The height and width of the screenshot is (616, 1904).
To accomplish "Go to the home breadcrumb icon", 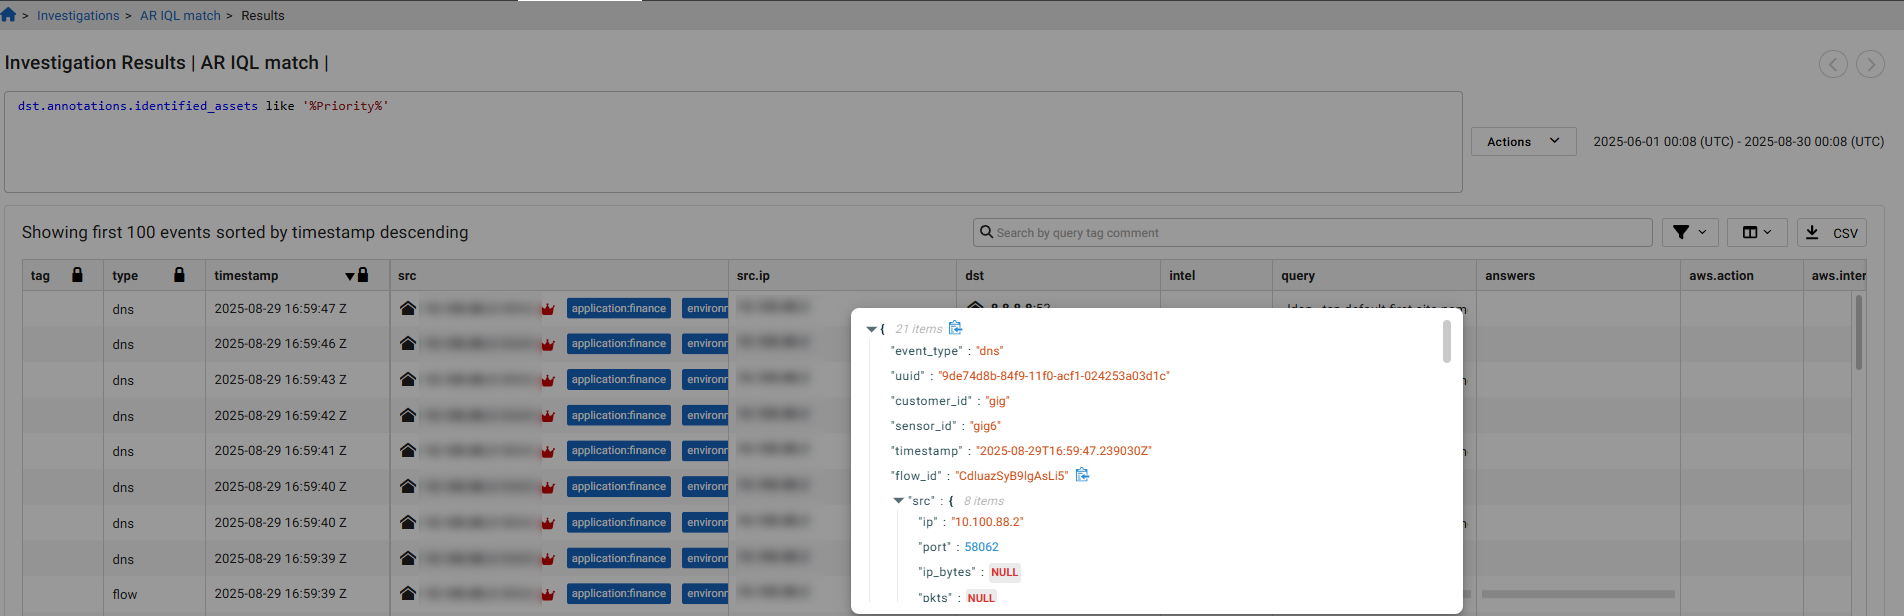I will pyautogui.click(x=8, y=15).
